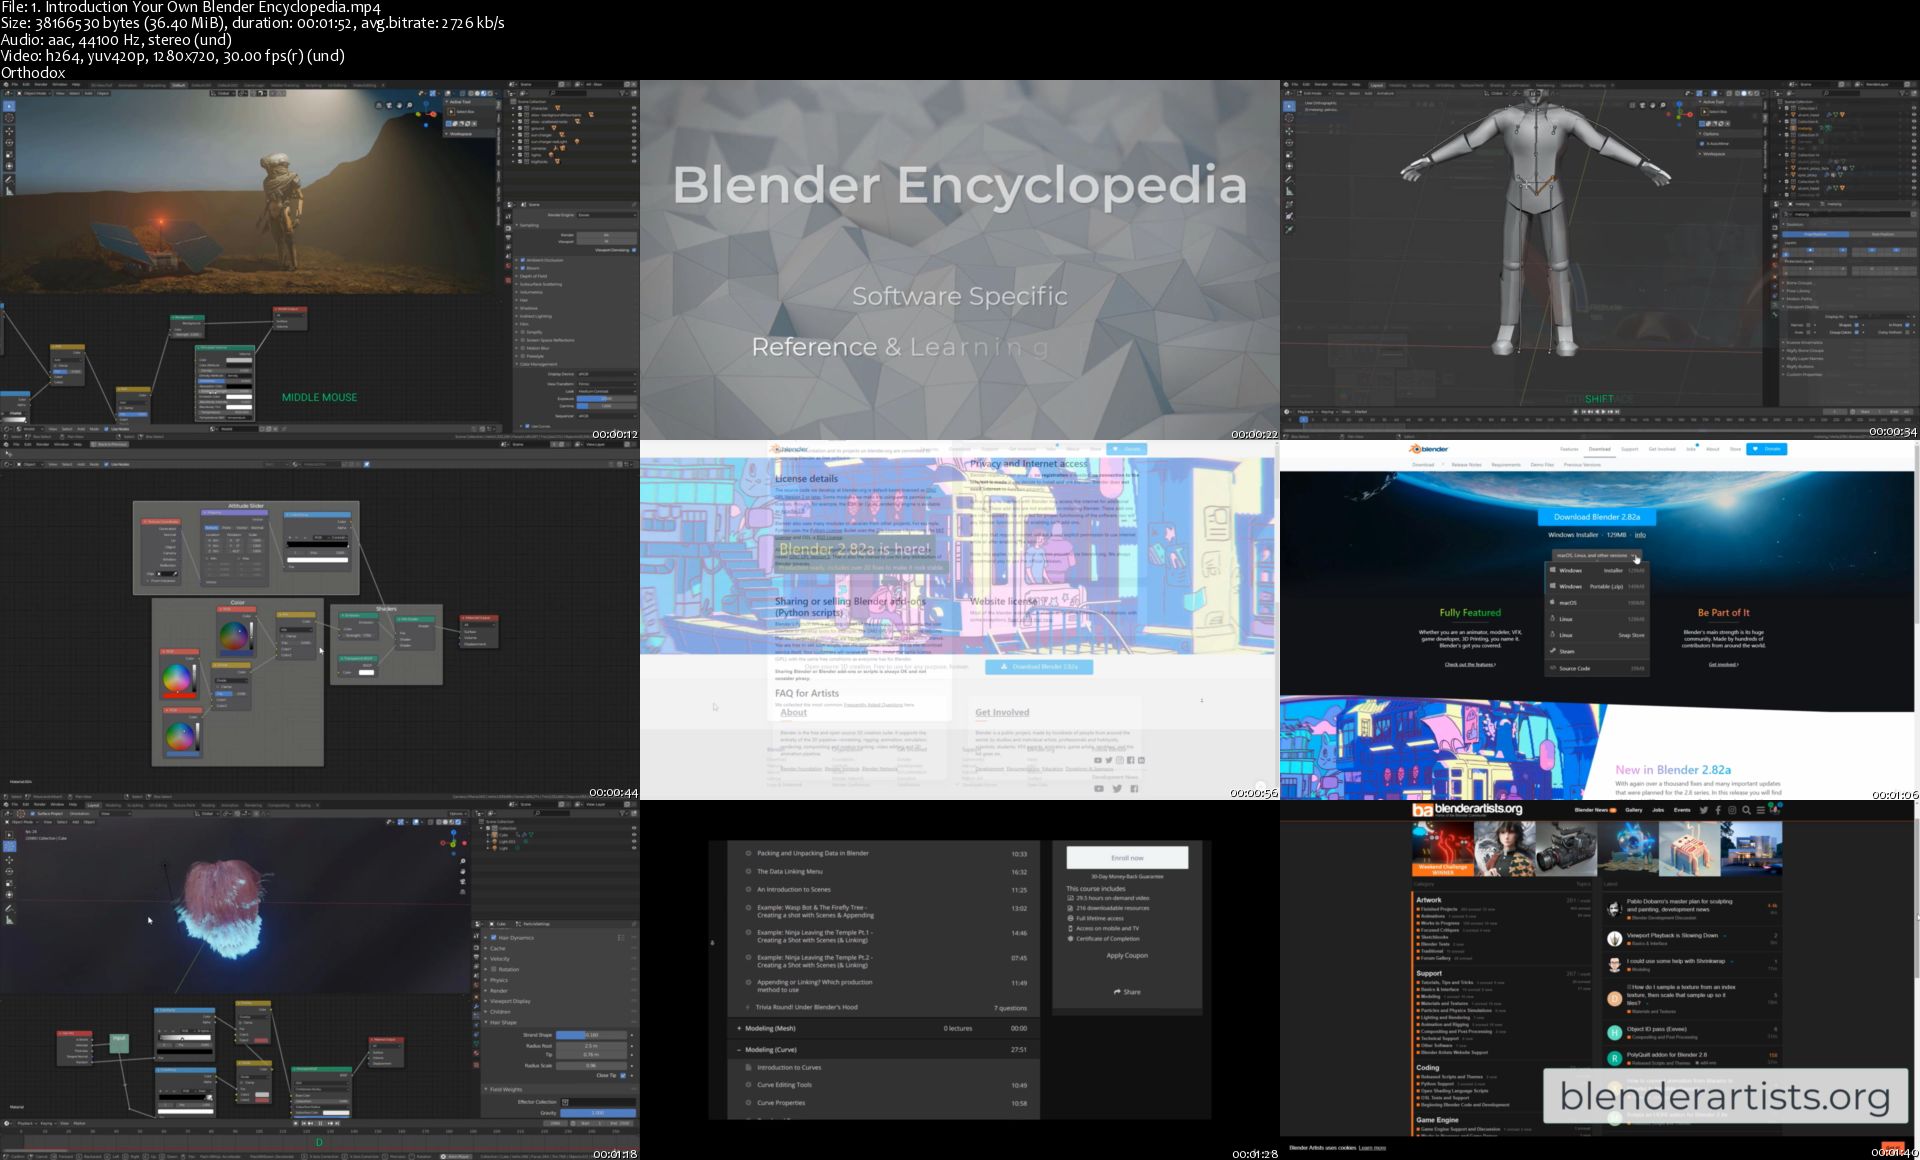Open the Requirements sub-navigation tab
The height and width of the screenshot is (1160, 1920).
click(x=1506, y=465)
